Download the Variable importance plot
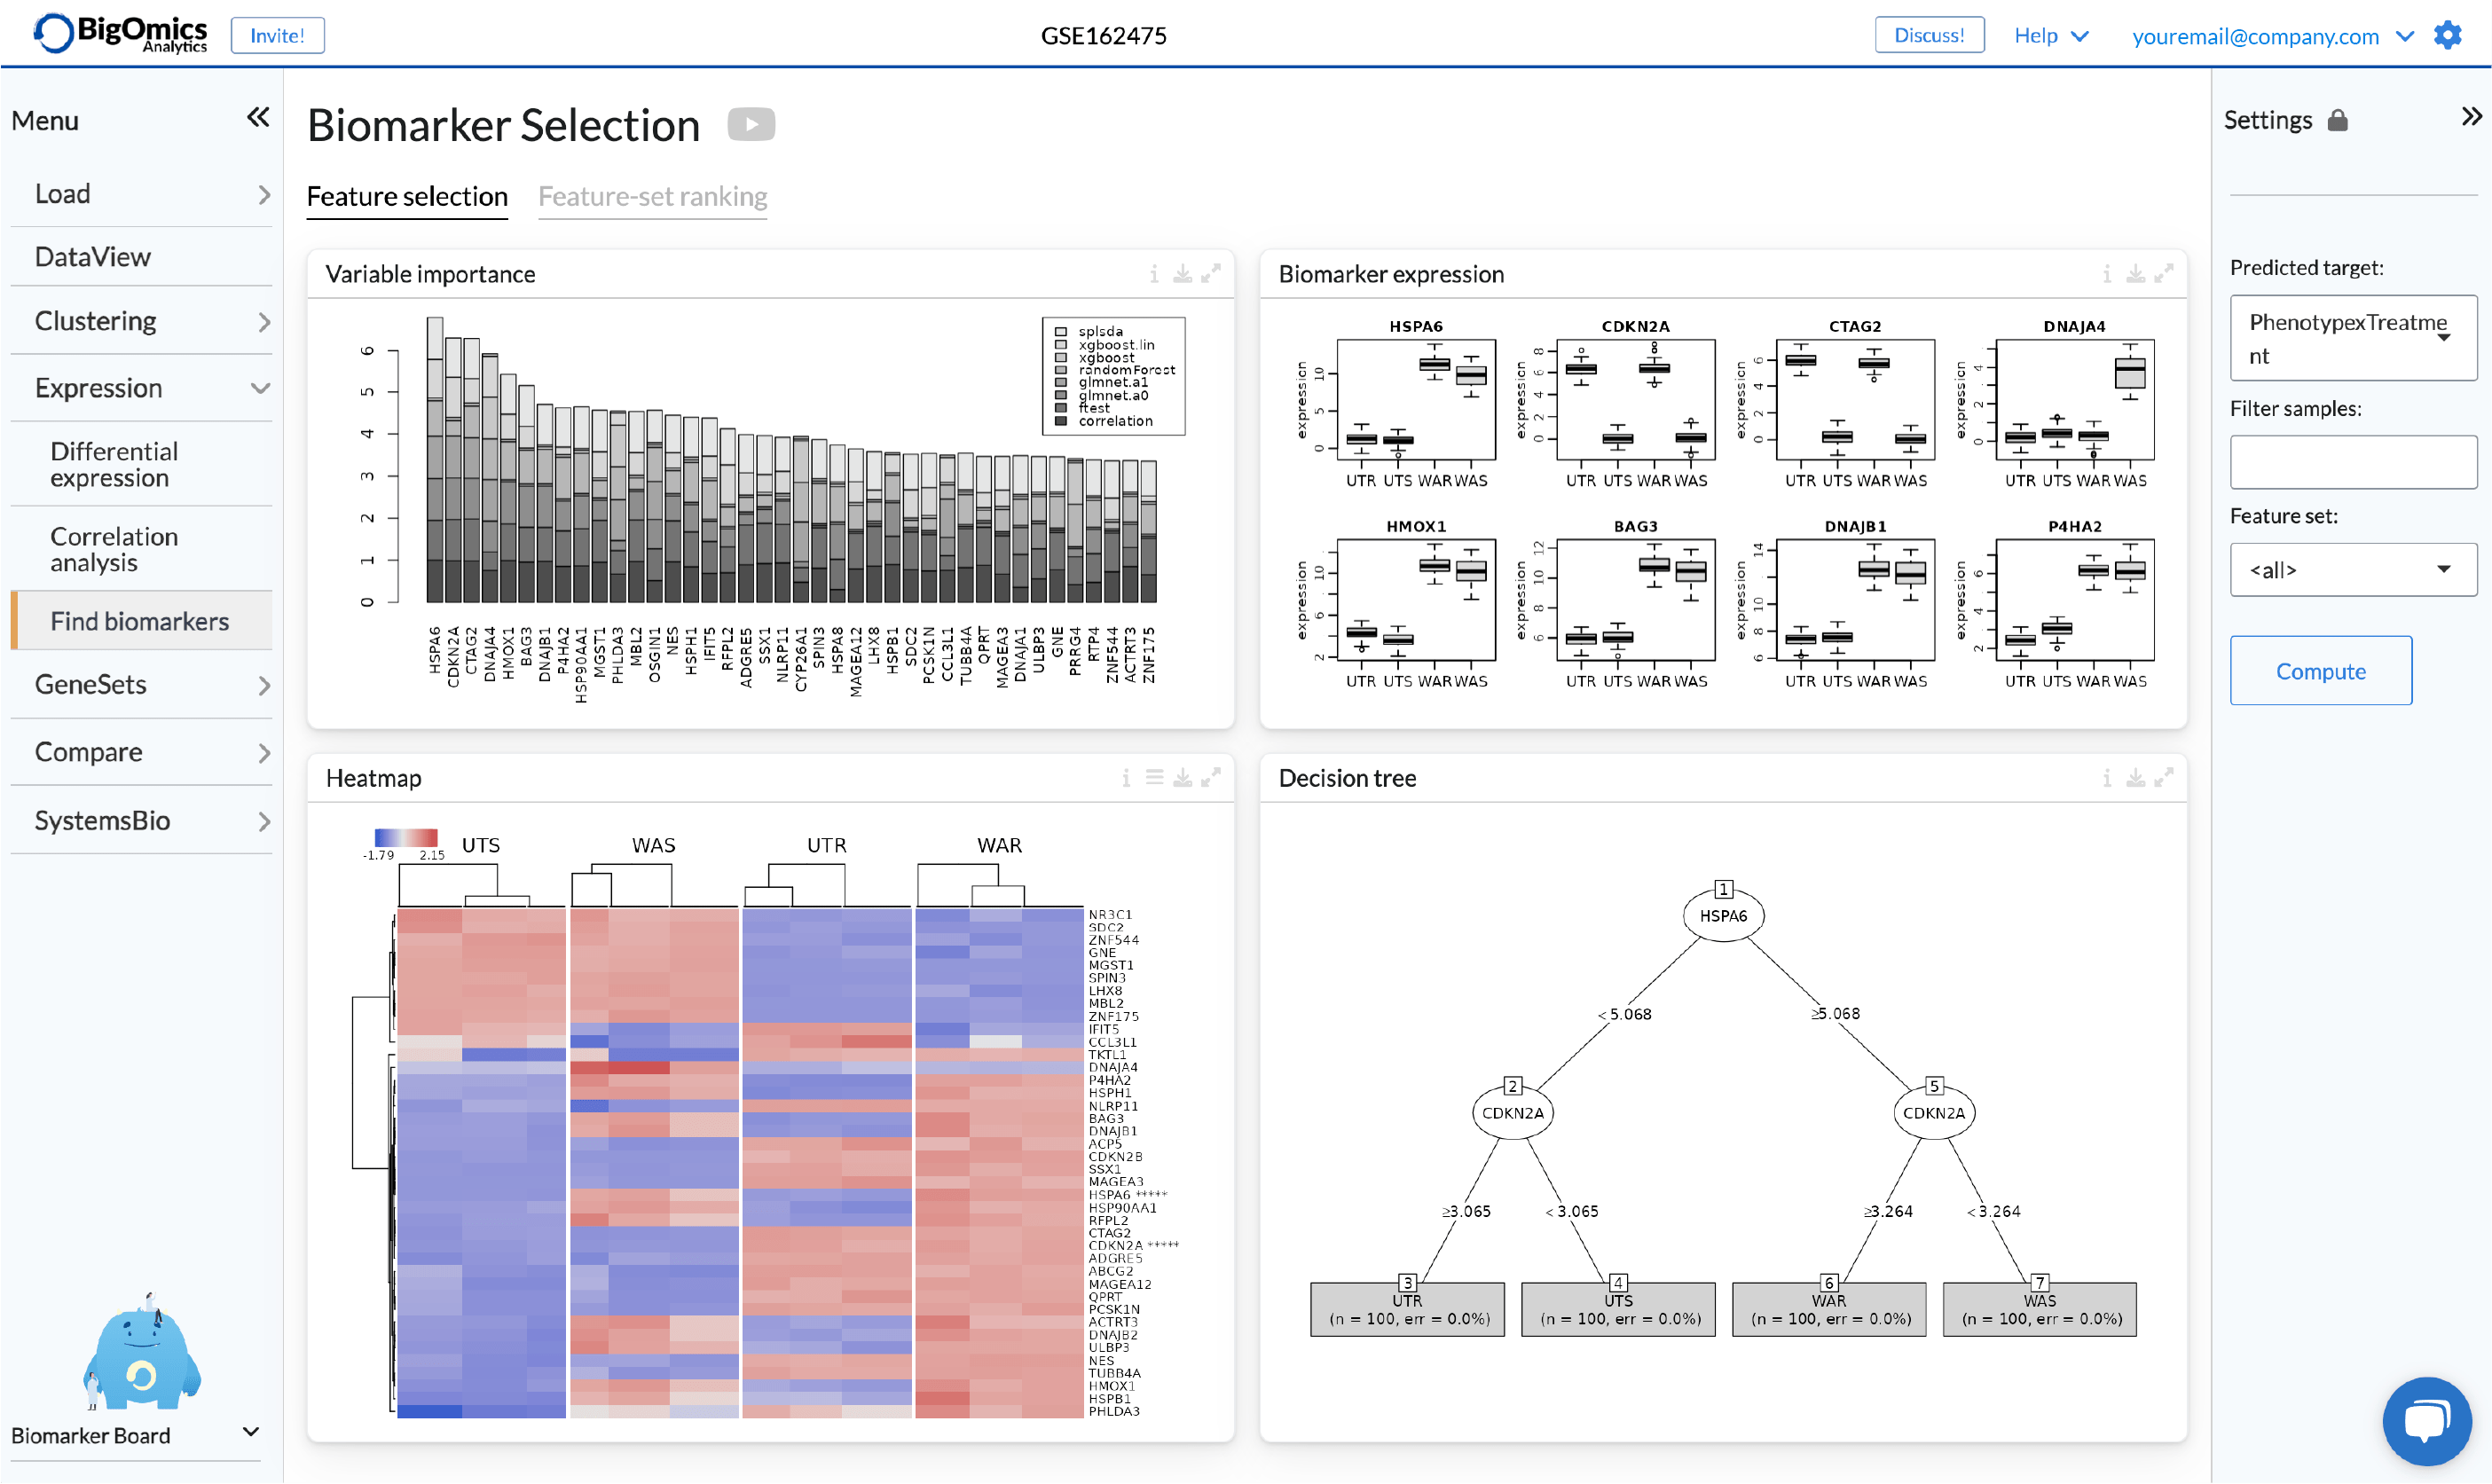Viewport: 2492px width, 1484px height. coord(1182,274)
